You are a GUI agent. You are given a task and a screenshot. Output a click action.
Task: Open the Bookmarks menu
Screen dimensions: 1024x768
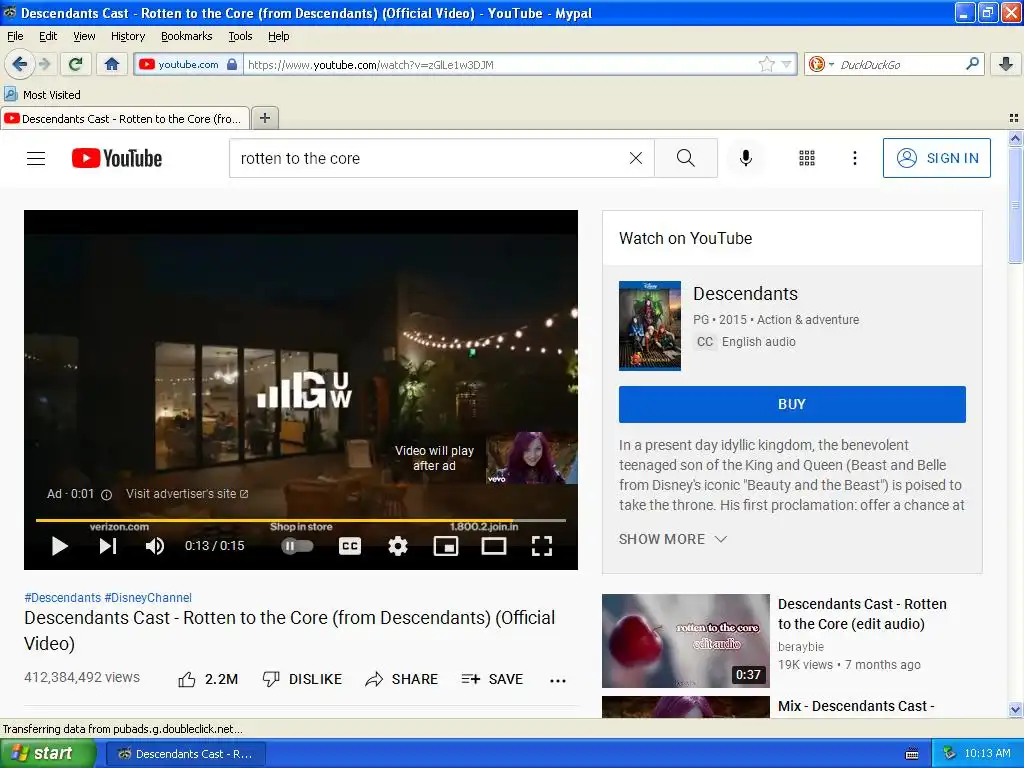(x=187, y=36)
